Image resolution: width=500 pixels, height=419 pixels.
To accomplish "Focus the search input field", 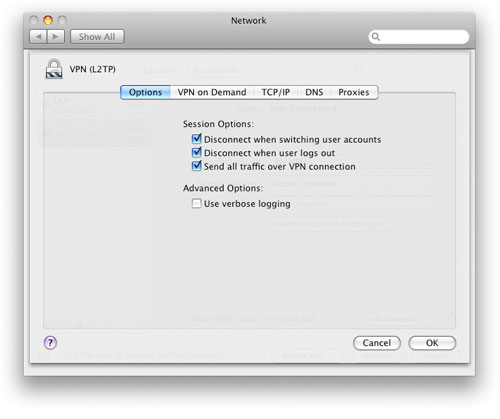I will click(419, 37).
